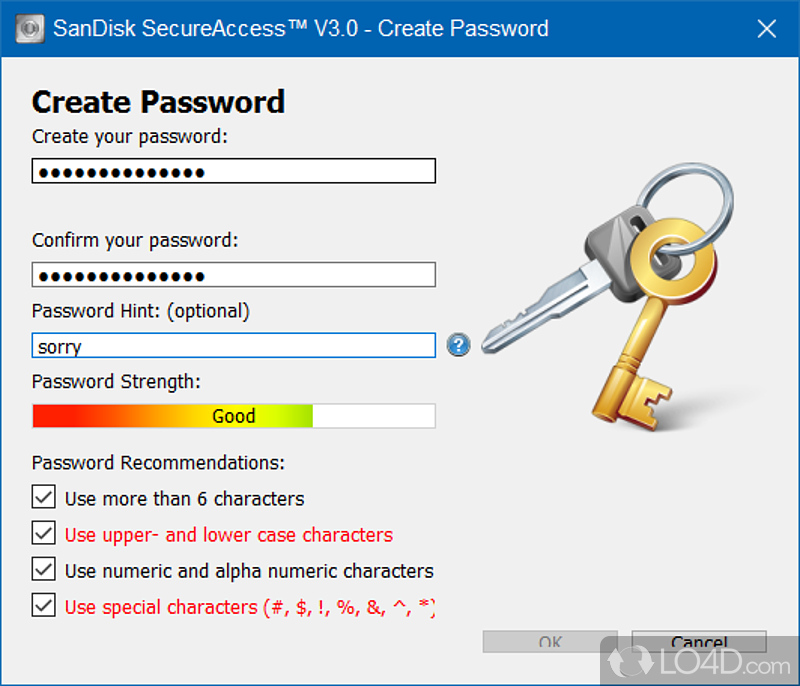Toggle the 'Use special characters' checkbox
This screenshot has height=686, width=800.
44,606
